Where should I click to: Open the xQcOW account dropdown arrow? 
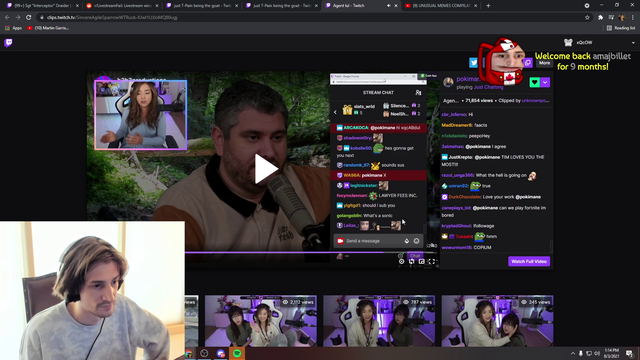click(633, 42)
